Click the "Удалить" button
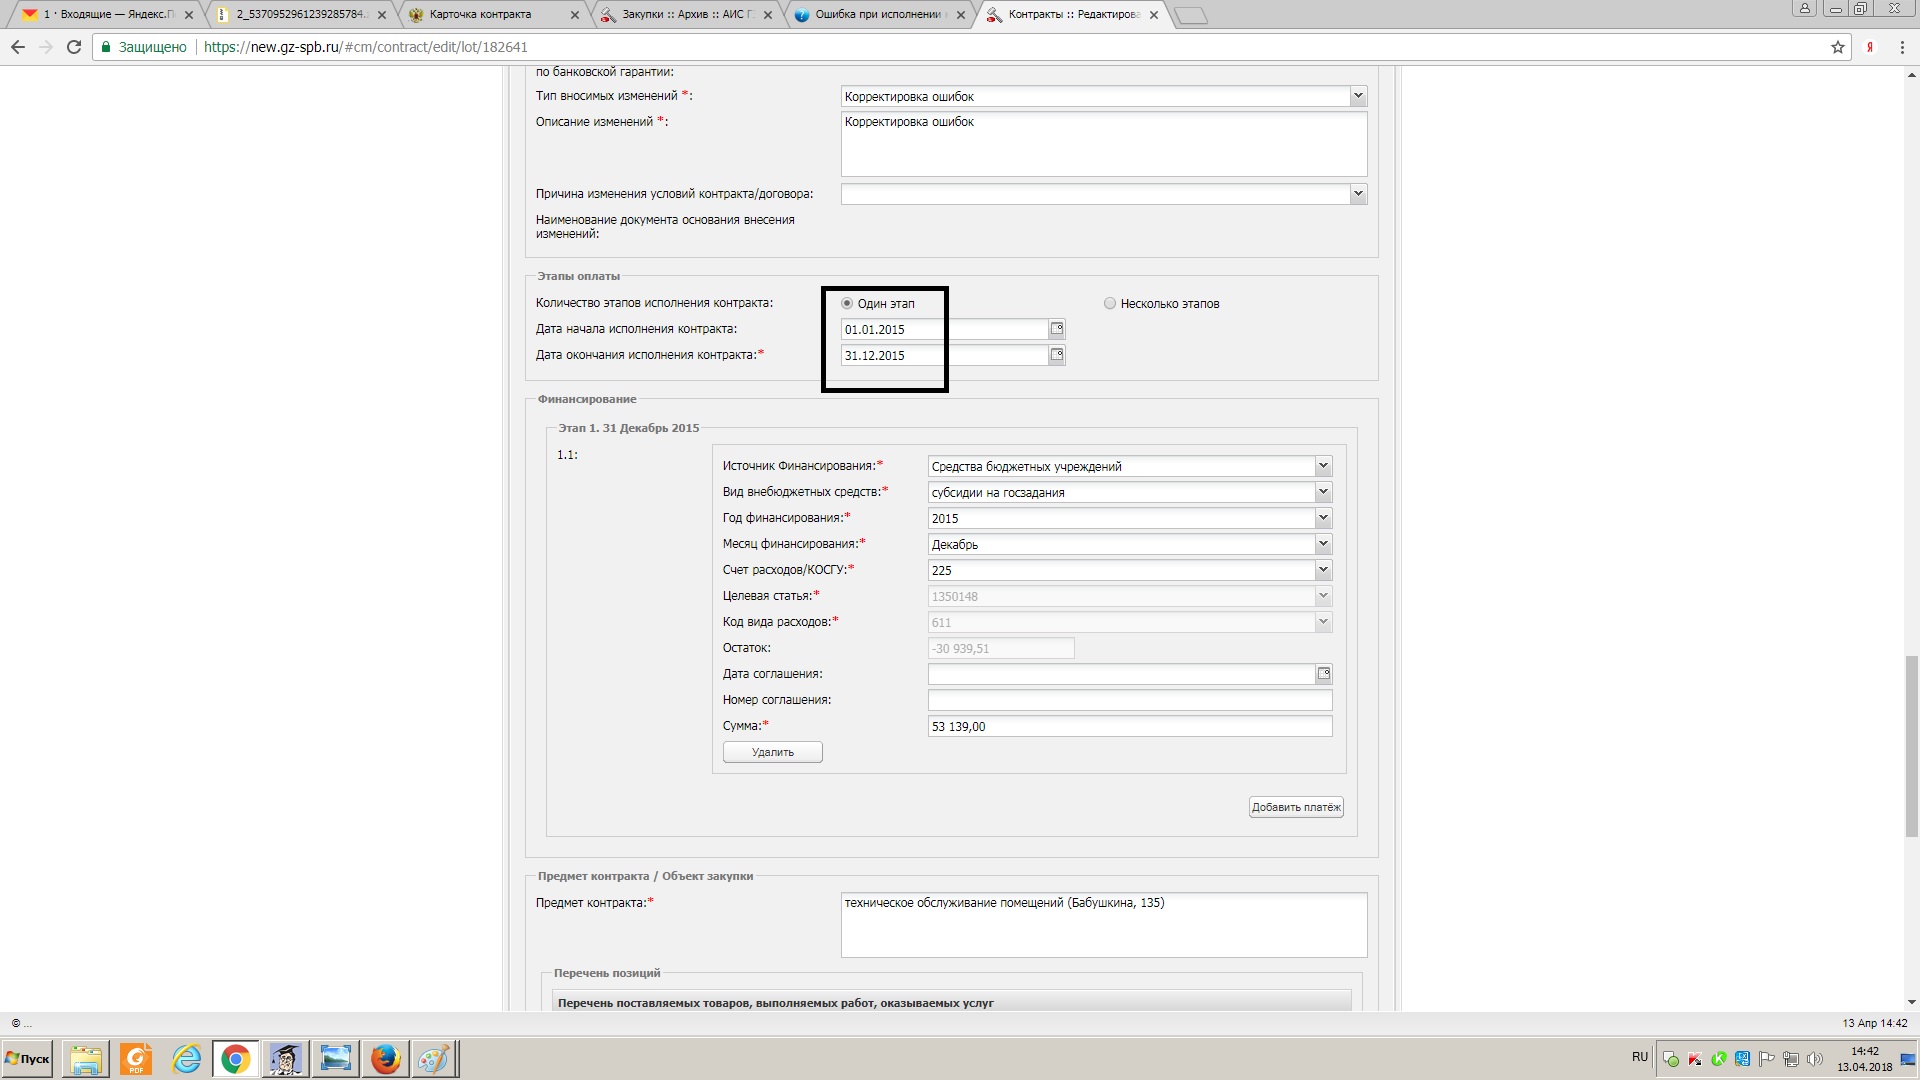 [x=772, y=752]
